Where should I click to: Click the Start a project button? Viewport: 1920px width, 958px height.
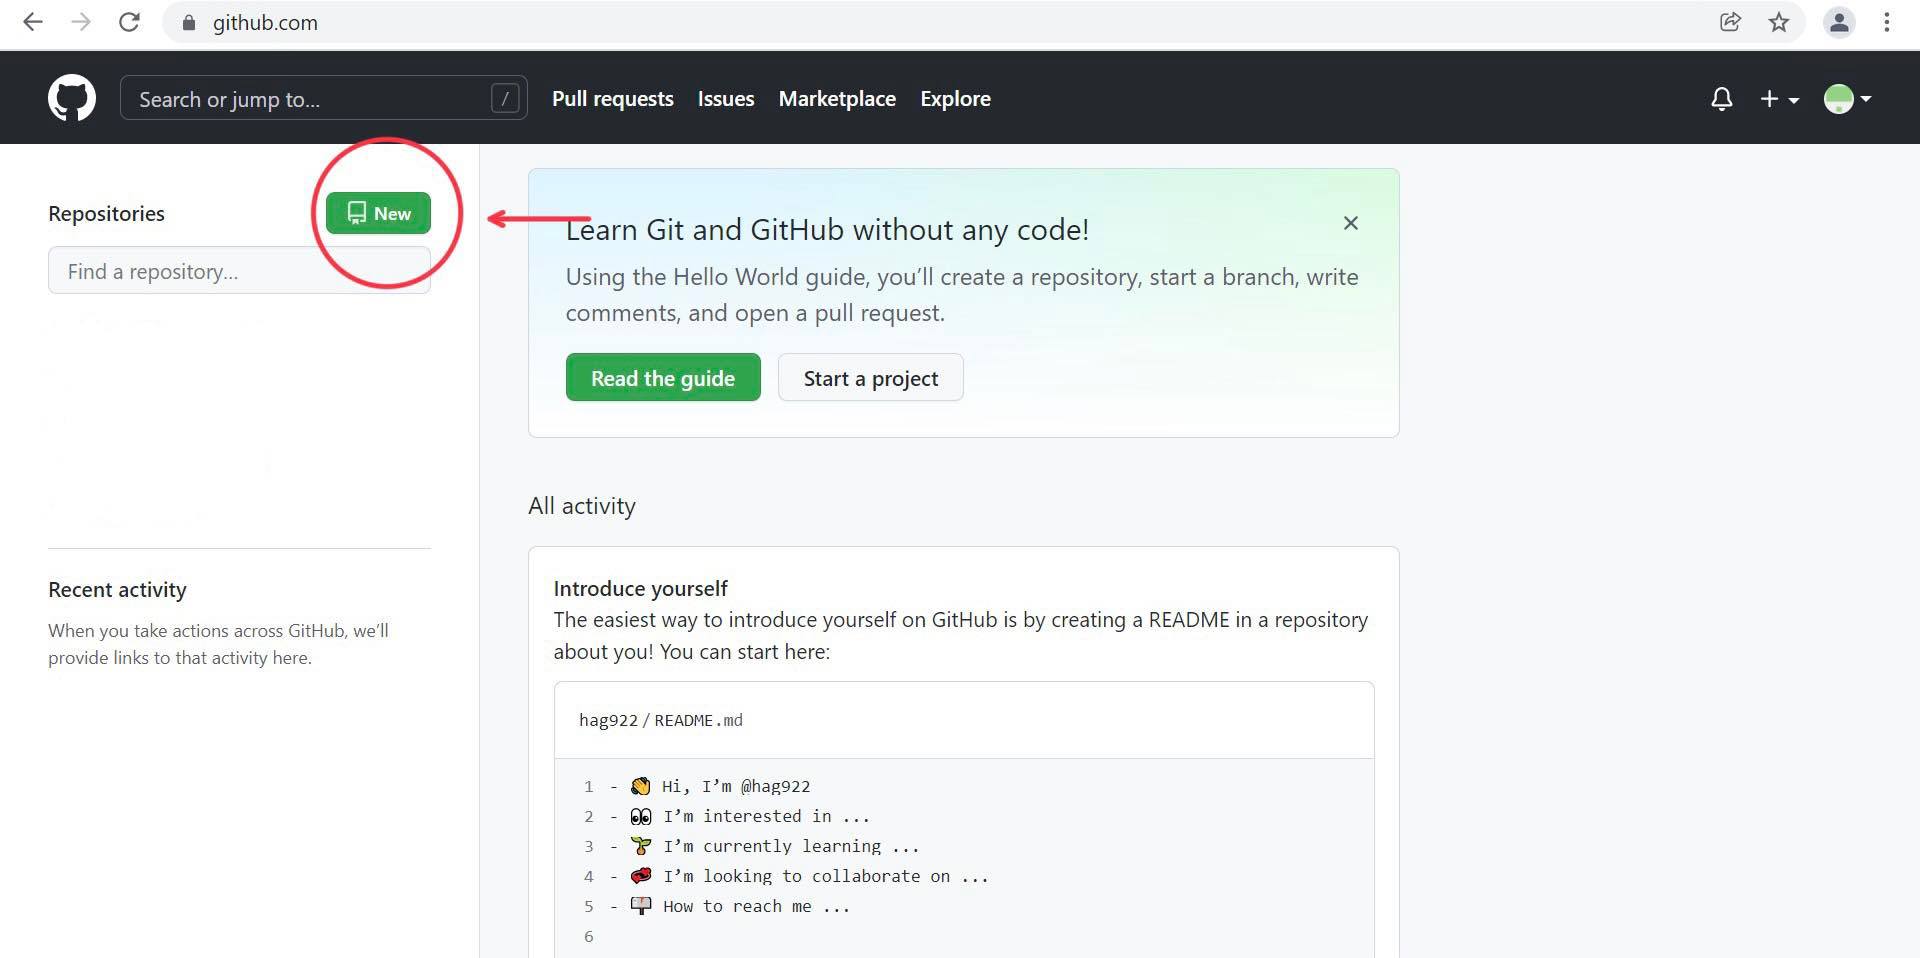pos(870,378)
